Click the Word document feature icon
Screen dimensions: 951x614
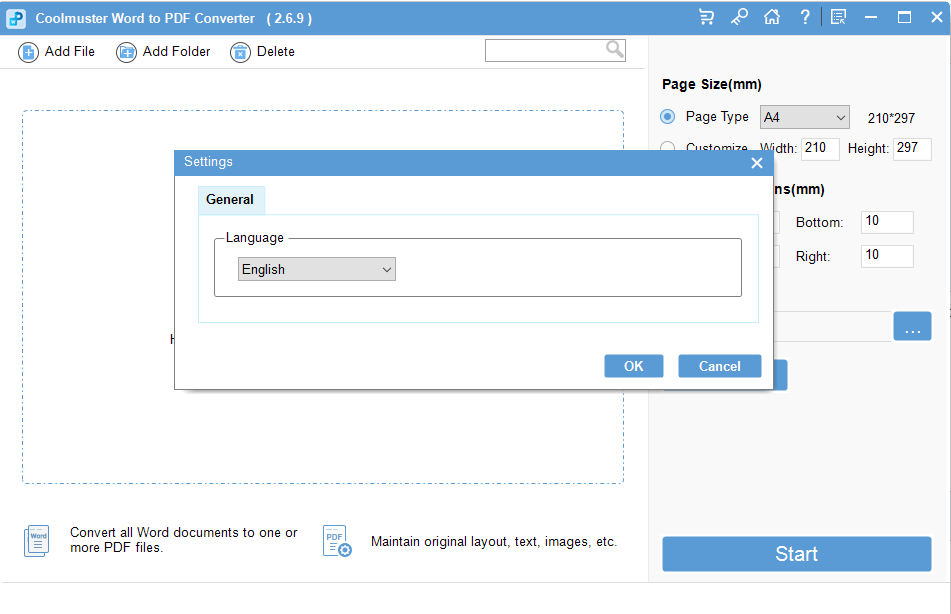(36, 541)
